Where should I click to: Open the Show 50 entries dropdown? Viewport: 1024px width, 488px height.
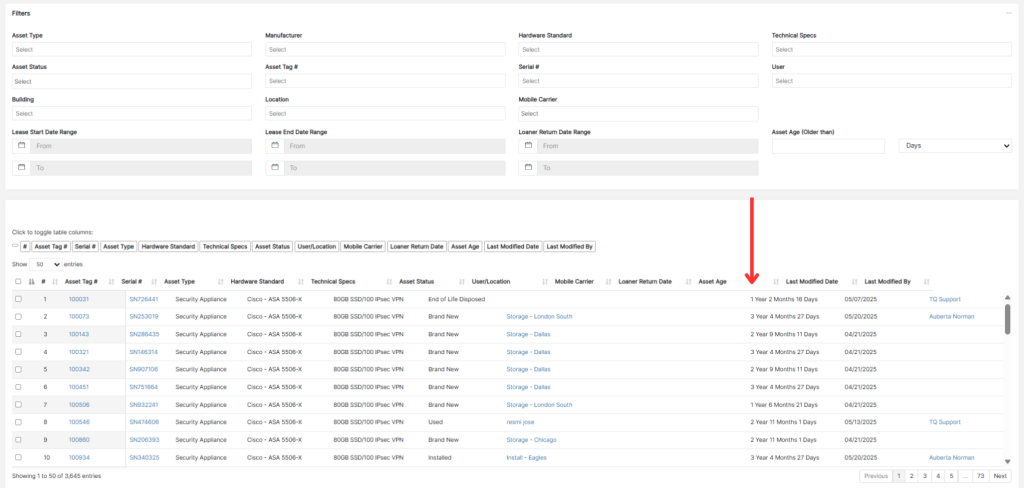tap(46, 264)
